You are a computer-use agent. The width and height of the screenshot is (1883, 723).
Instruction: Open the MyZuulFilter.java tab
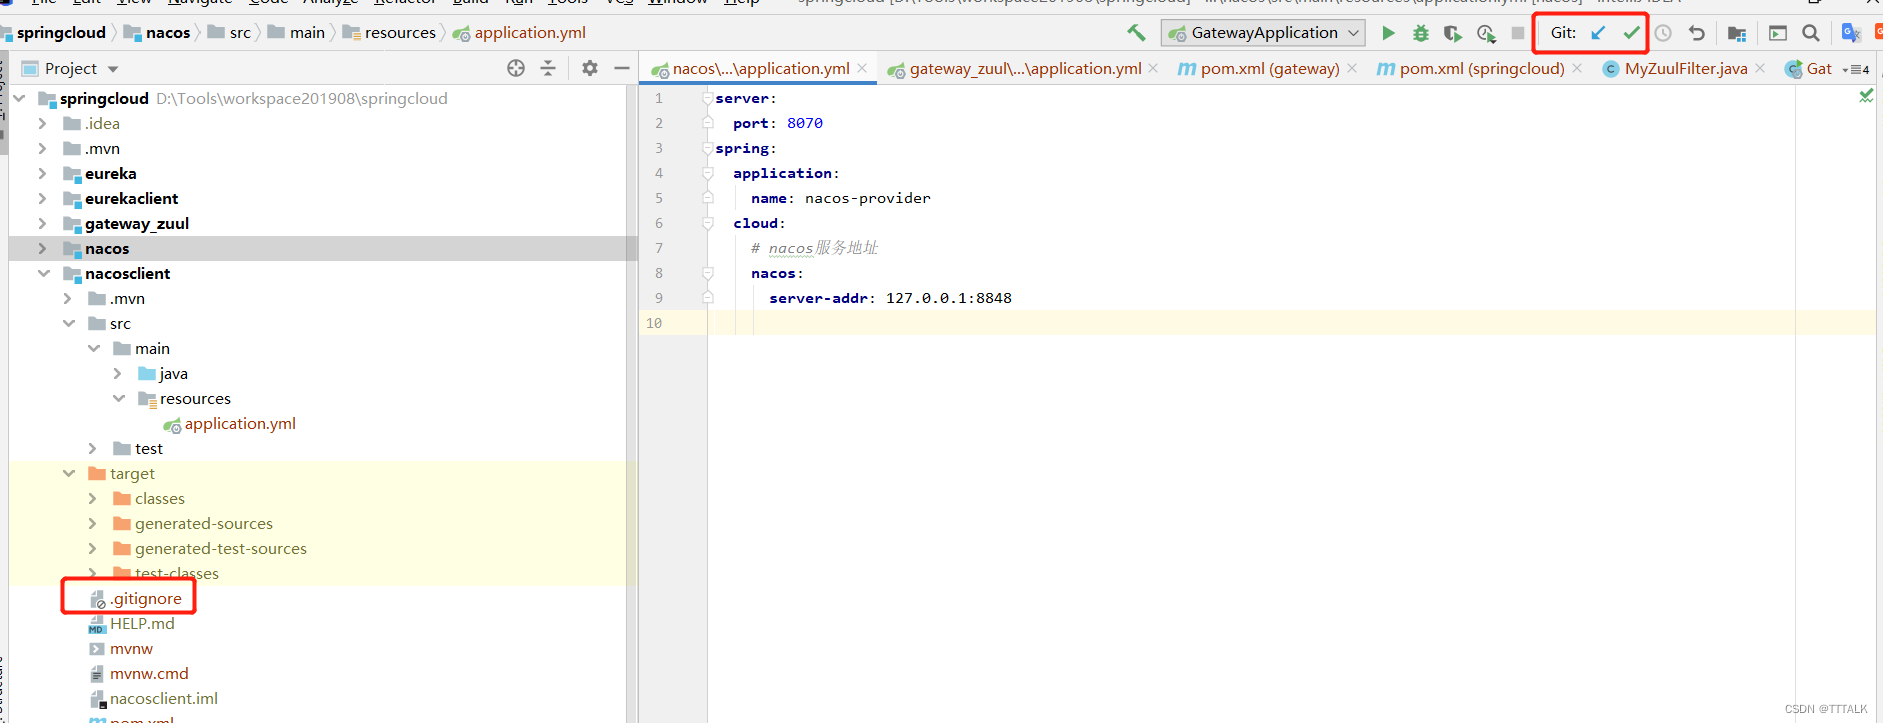click(x=1685, y=68)
